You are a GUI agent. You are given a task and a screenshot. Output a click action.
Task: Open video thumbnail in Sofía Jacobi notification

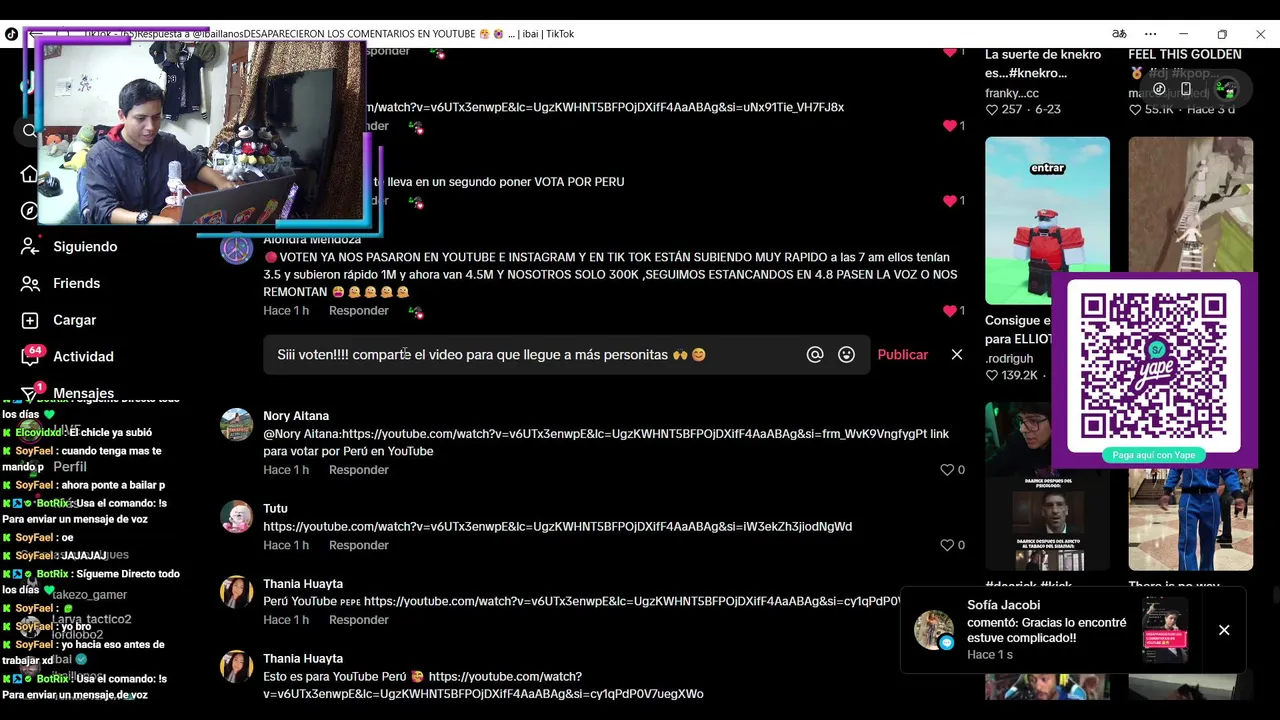(x=1165, y=630)
